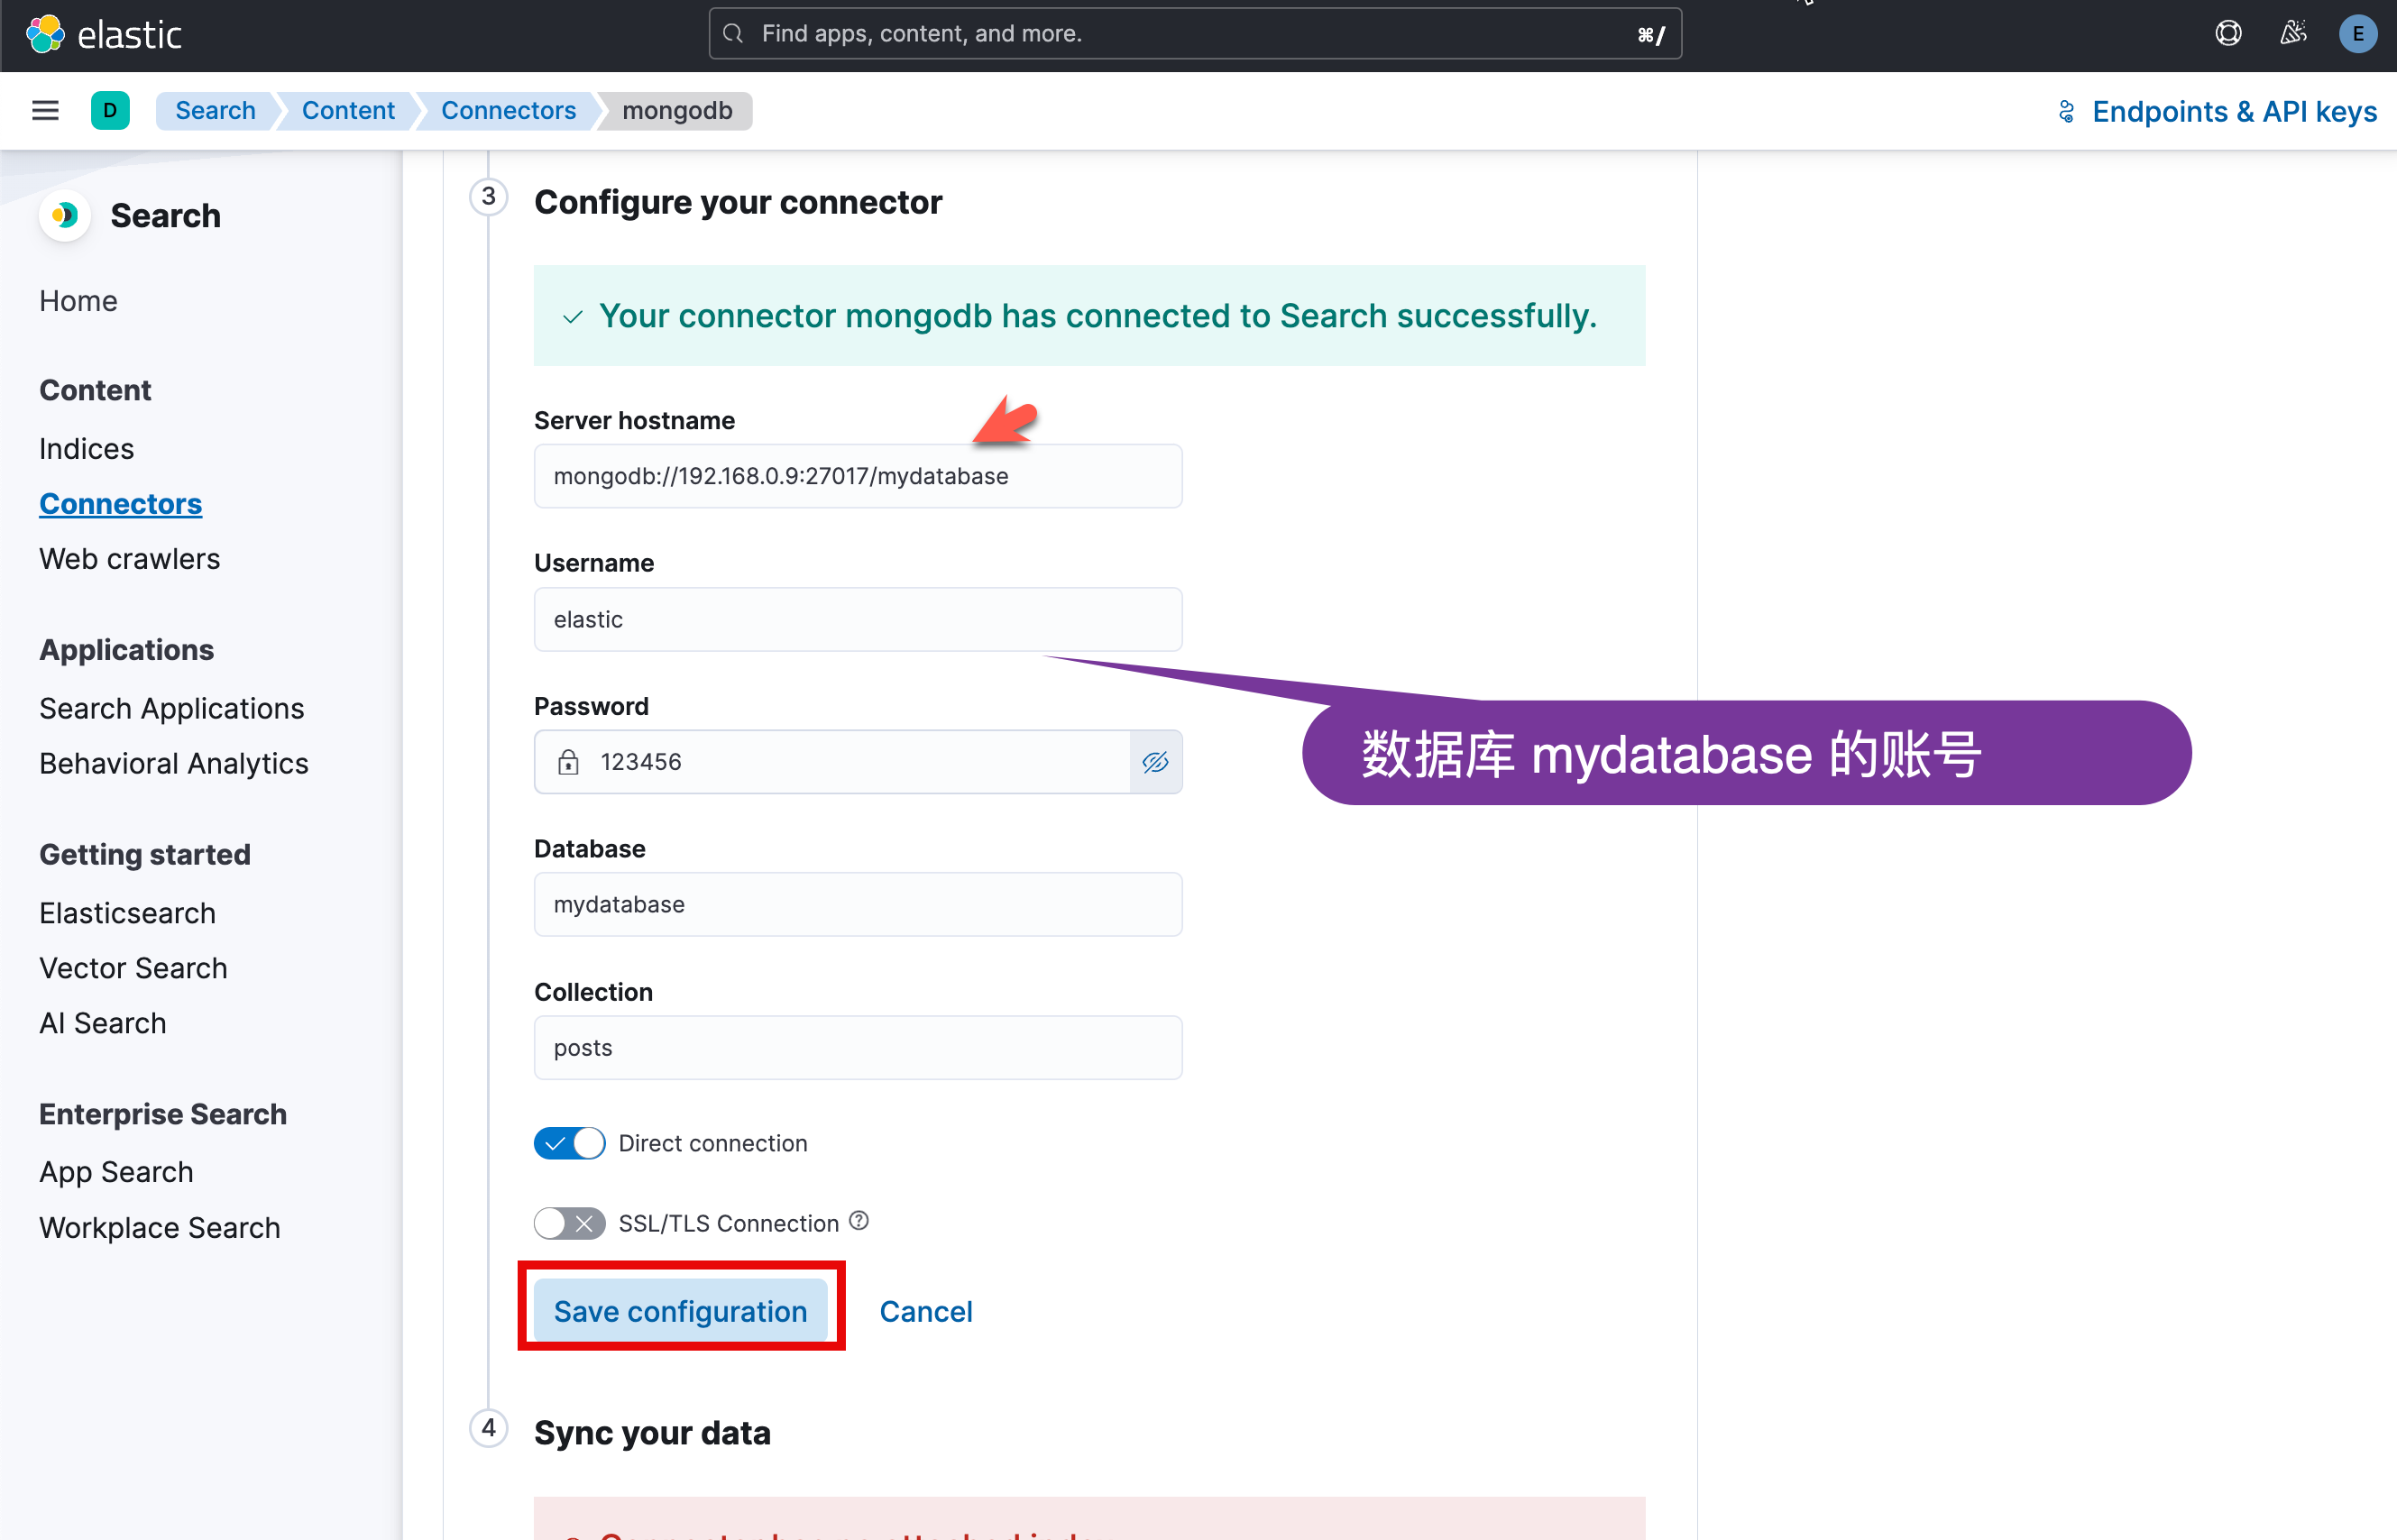The image size is (2397, 1540).
Task: Switch to Workplace Search section
Action: click(x=159, y=1227)
